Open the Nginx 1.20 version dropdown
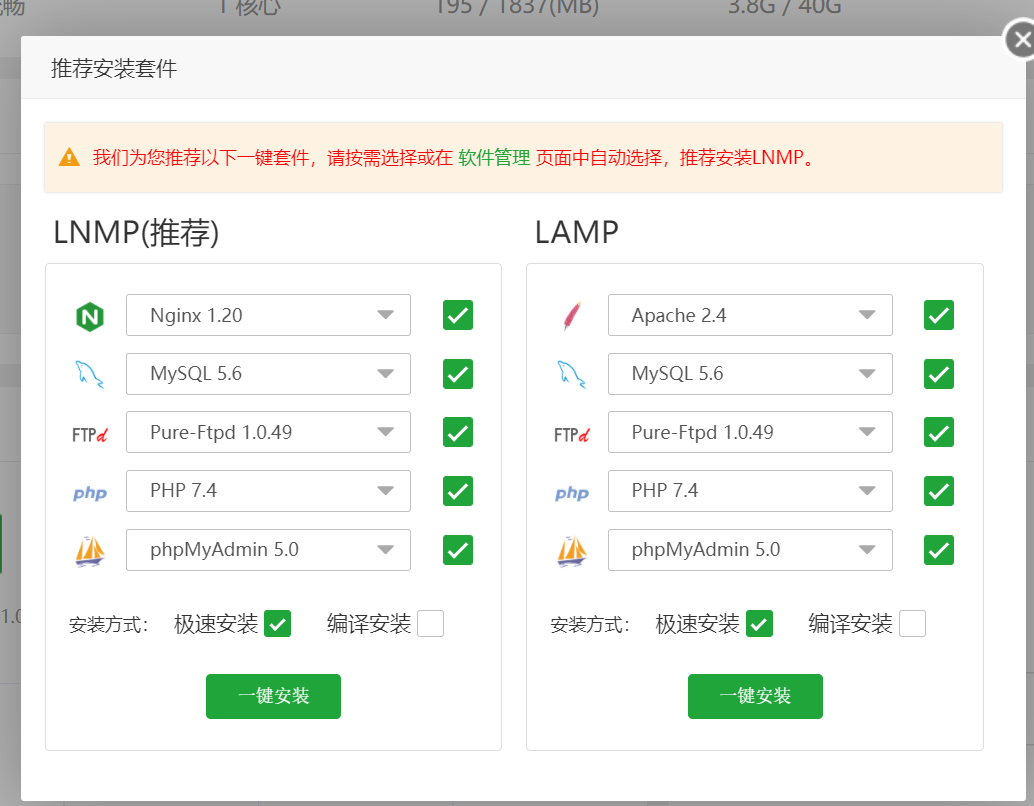Screen dimensions: 1034x806 click(268, 315)
